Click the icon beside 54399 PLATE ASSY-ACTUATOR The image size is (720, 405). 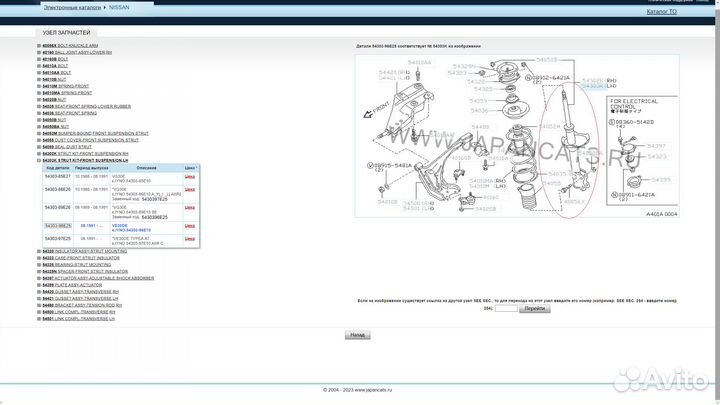tap(40, 284)
